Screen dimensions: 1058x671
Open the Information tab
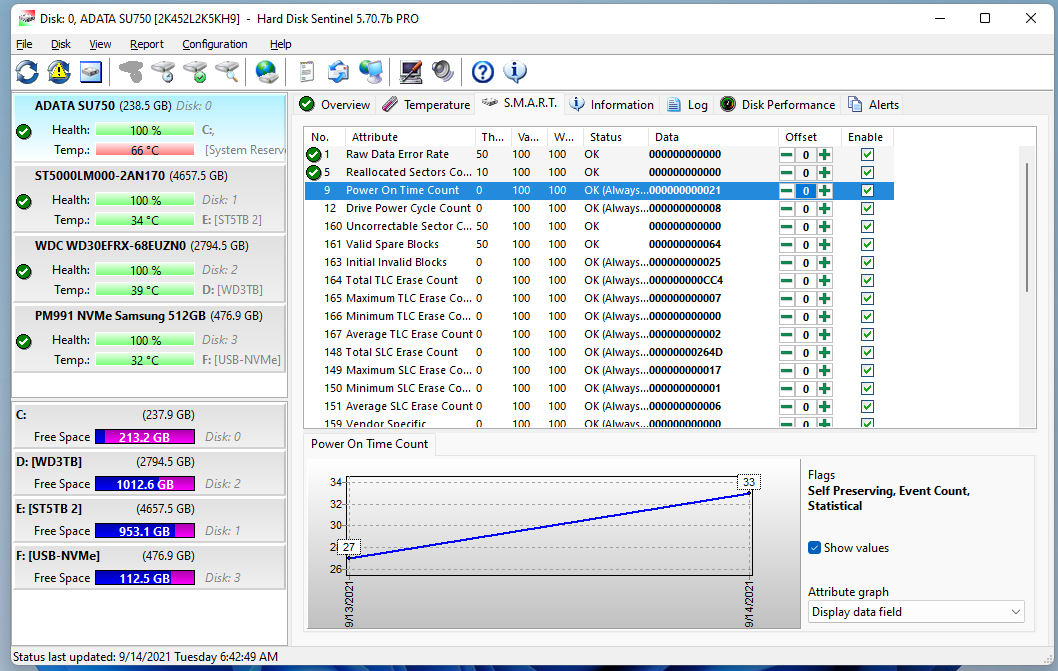pyautogui.click(x=611, y=105)
